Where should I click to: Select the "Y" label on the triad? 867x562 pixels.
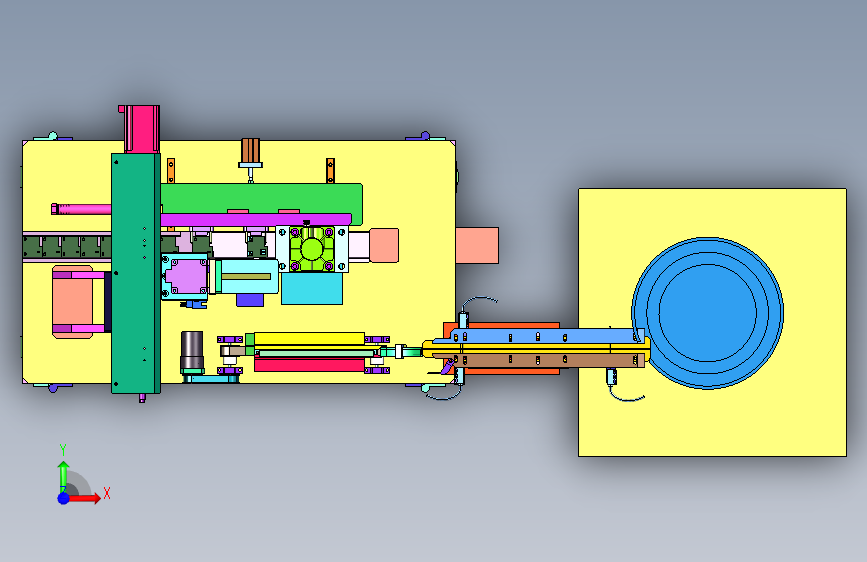click(x=63, y=450)
